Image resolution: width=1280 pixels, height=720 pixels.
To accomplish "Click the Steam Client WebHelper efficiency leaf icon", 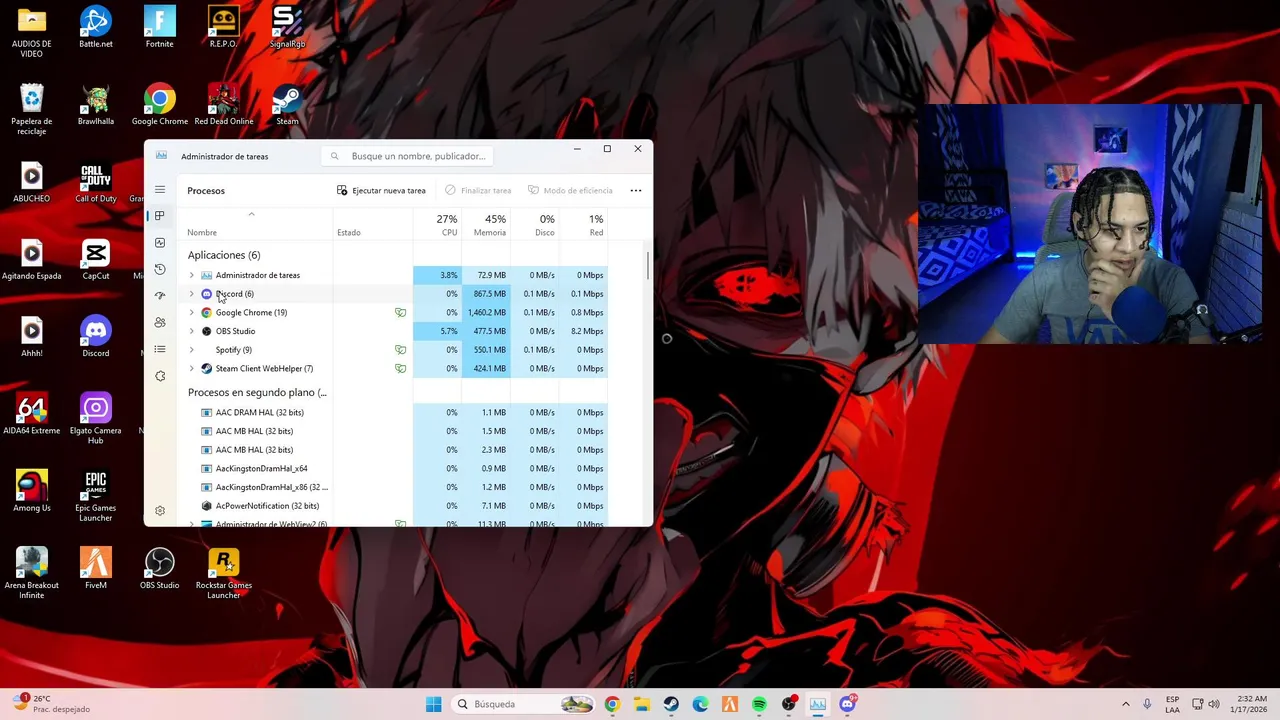I will click(400, 368).
